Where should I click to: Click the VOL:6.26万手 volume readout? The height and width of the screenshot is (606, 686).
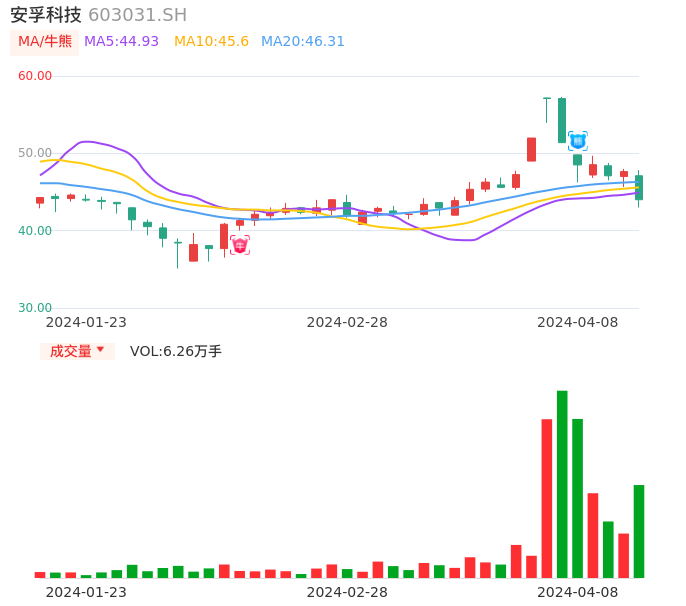(x=176, y=352)
